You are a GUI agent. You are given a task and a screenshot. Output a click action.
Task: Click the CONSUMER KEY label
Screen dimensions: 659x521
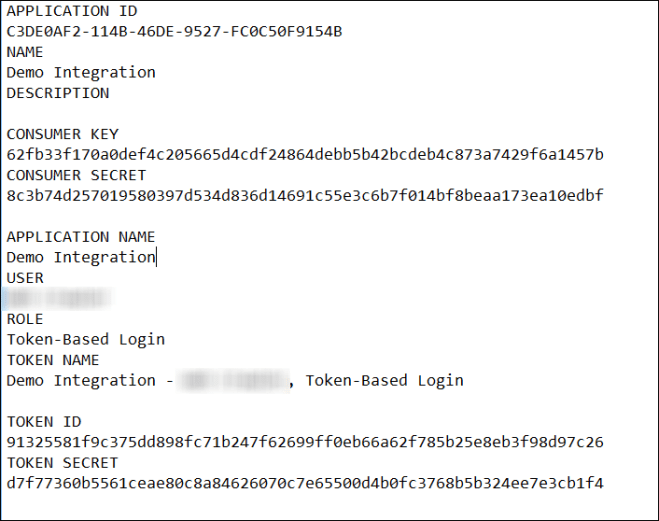tap(62, 134)
